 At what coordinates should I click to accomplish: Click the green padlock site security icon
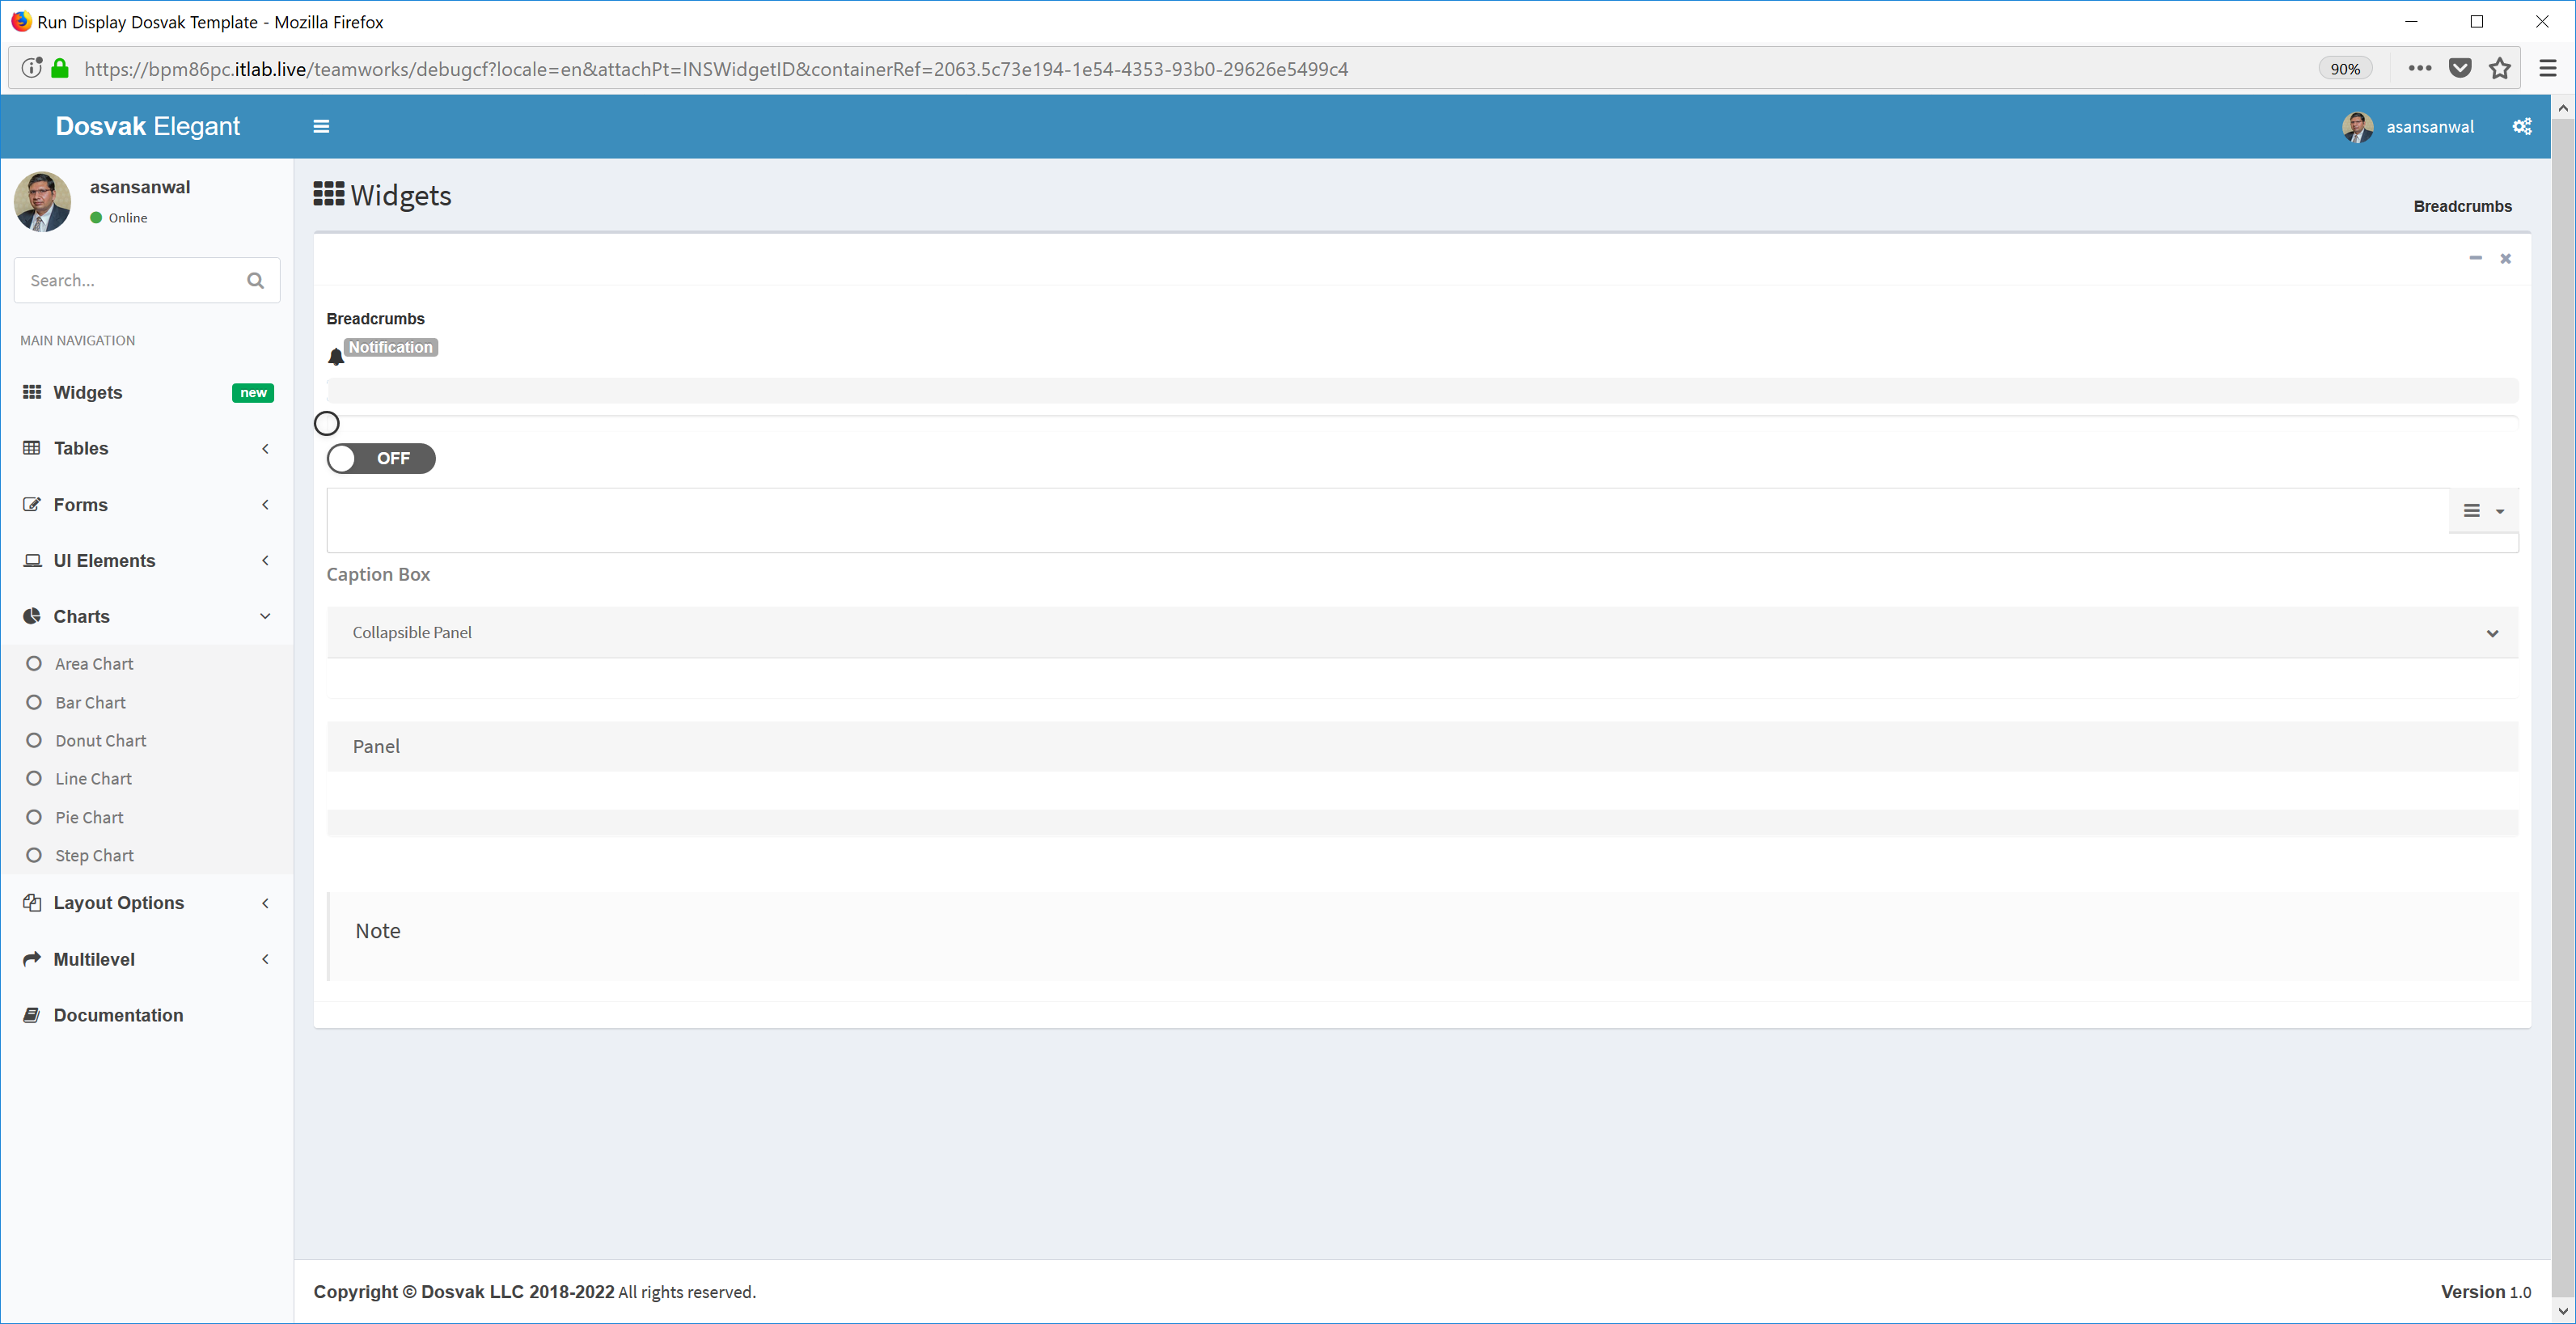(60, 68)
